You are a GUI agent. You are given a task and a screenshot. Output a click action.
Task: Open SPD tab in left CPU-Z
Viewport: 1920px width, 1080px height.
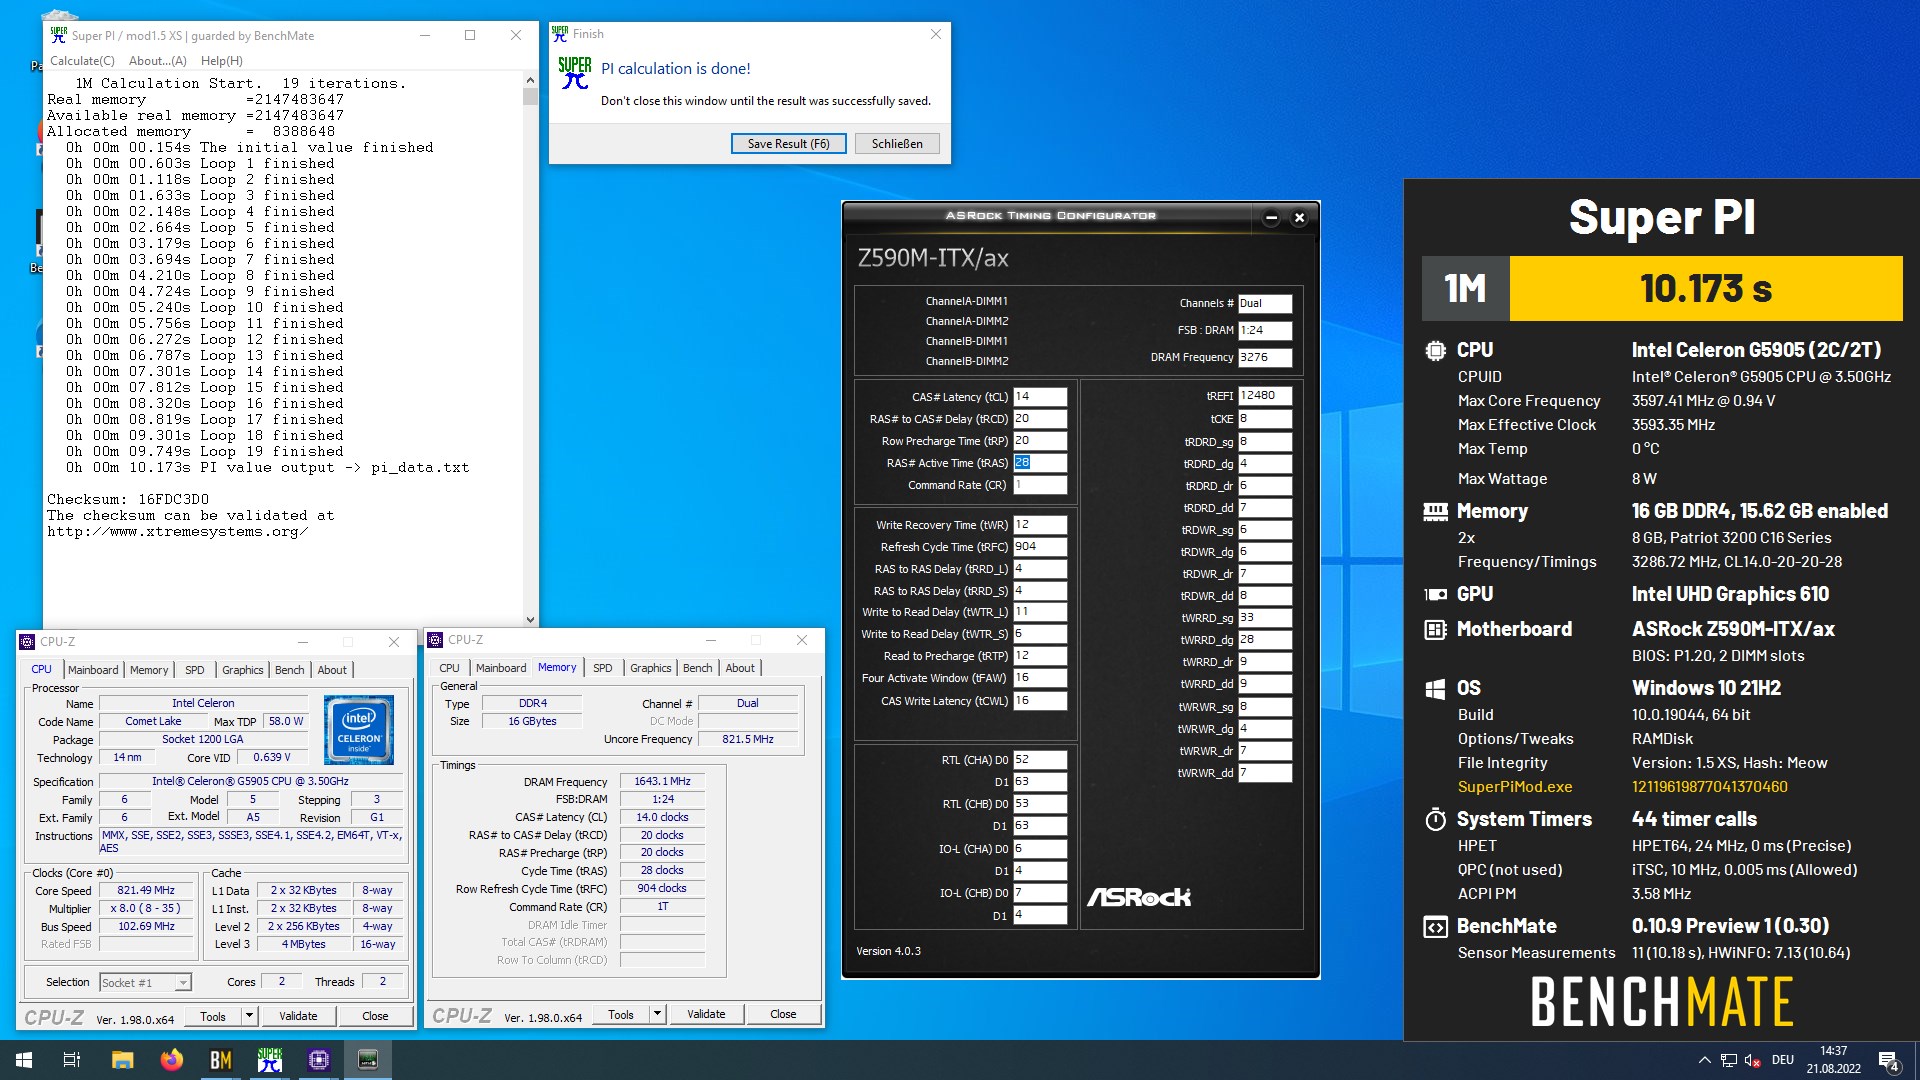[x=195, y=670]
